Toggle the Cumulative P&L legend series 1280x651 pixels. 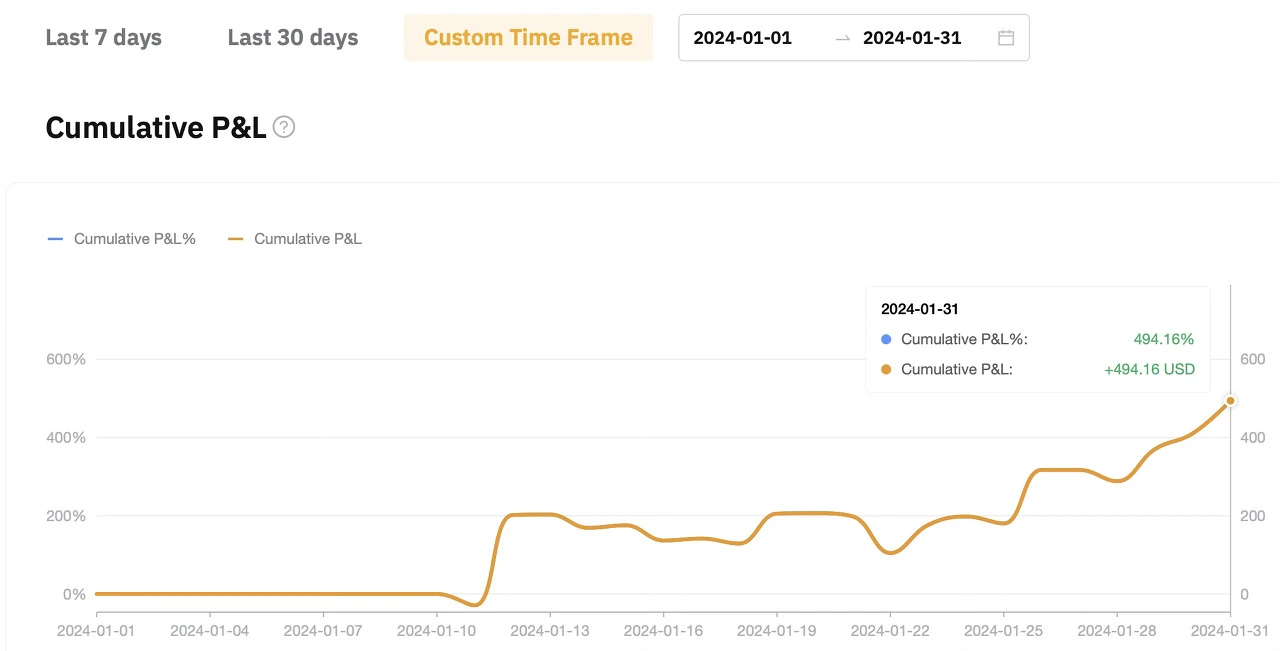point(295,239)
